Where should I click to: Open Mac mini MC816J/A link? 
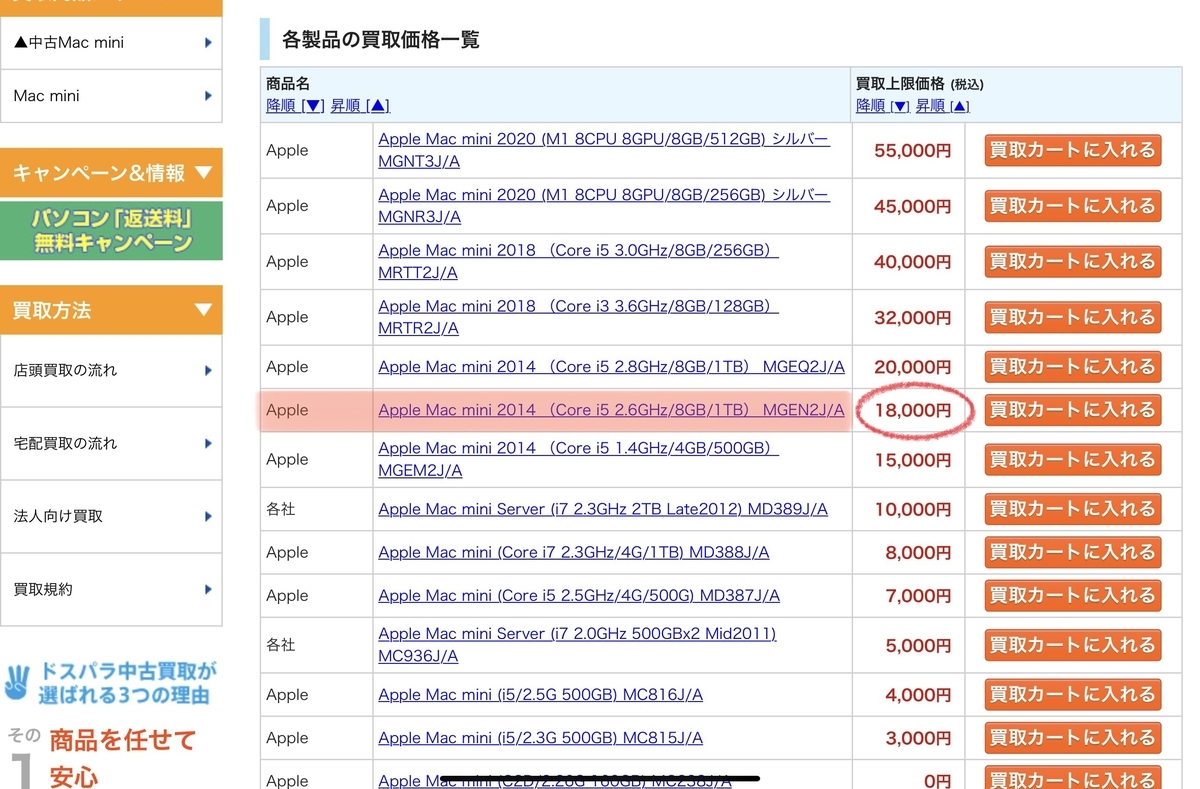tap(540, 694)
